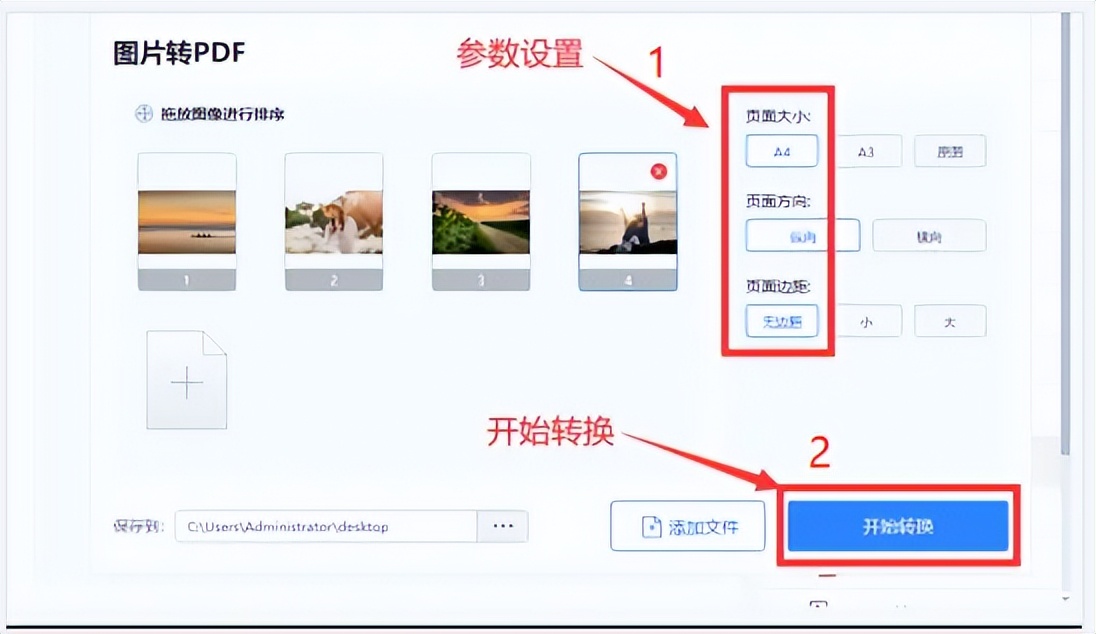This screenshot has height=634, width=1096.
Task: Choose large page margin
Action: tap(950, 322)
